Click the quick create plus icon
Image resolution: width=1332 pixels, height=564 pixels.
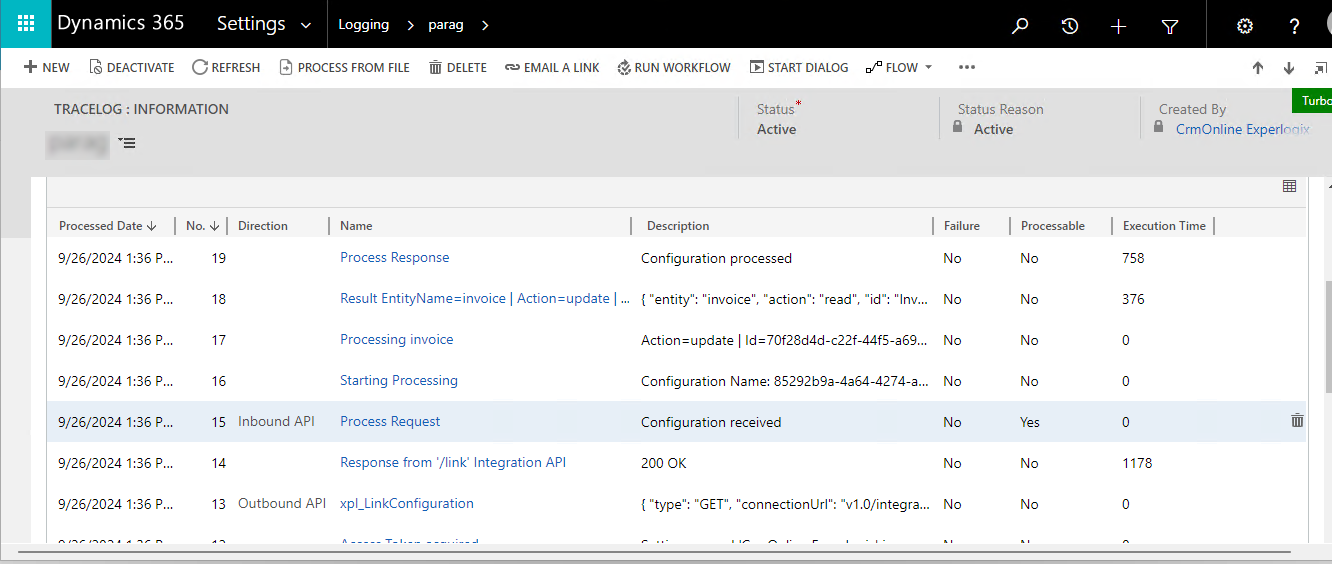[x=1119, y=26]
